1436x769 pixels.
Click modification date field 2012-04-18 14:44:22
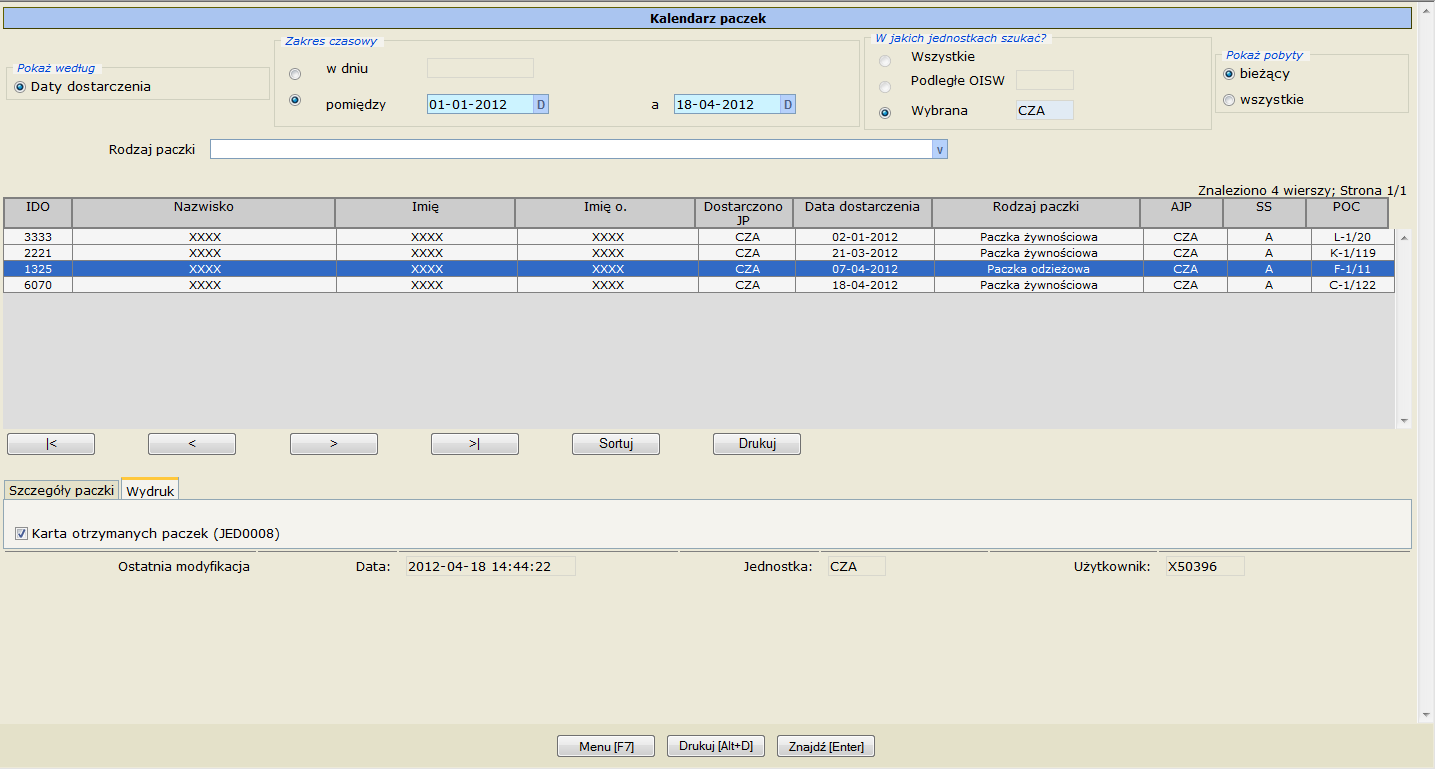[x=491, y=566]
